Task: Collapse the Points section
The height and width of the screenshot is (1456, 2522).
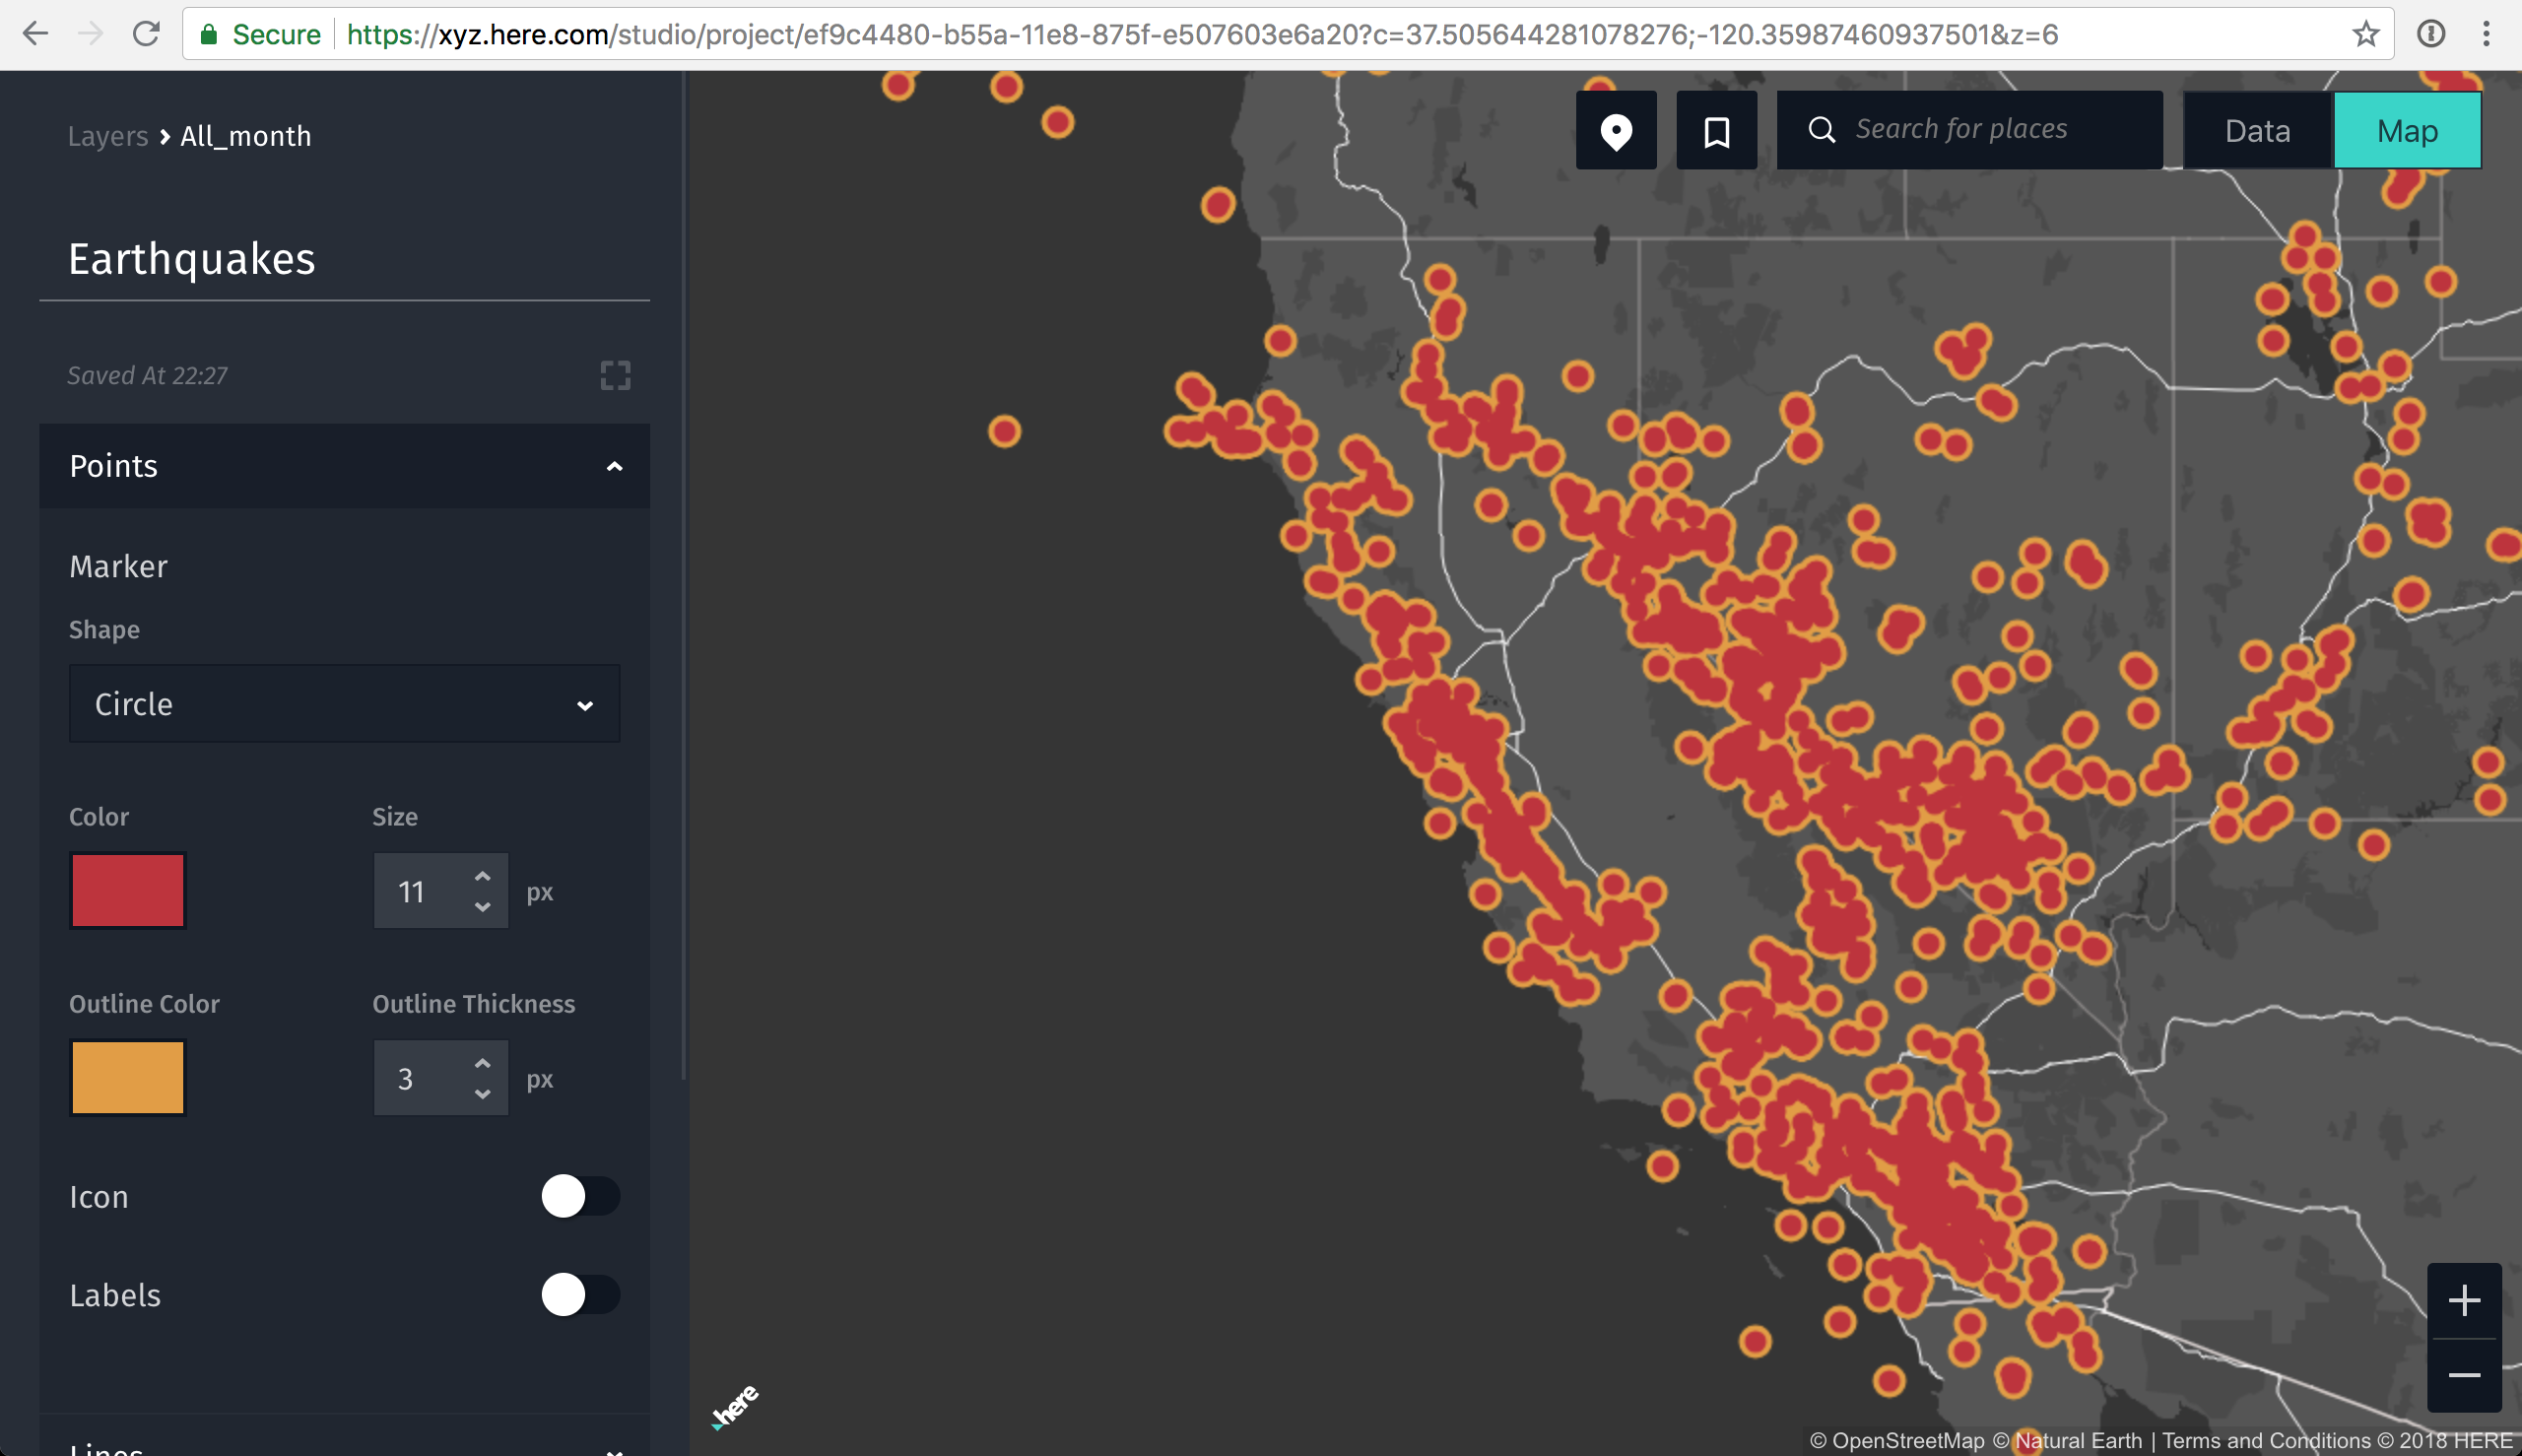Action: coord(614,466)
